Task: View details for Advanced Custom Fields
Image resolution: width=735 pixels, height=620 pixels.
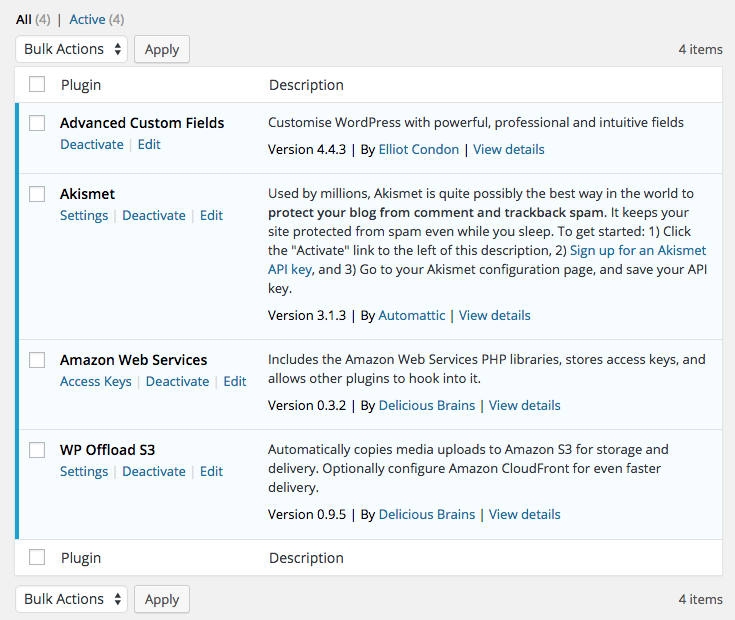Action: [x=509, y=149]
